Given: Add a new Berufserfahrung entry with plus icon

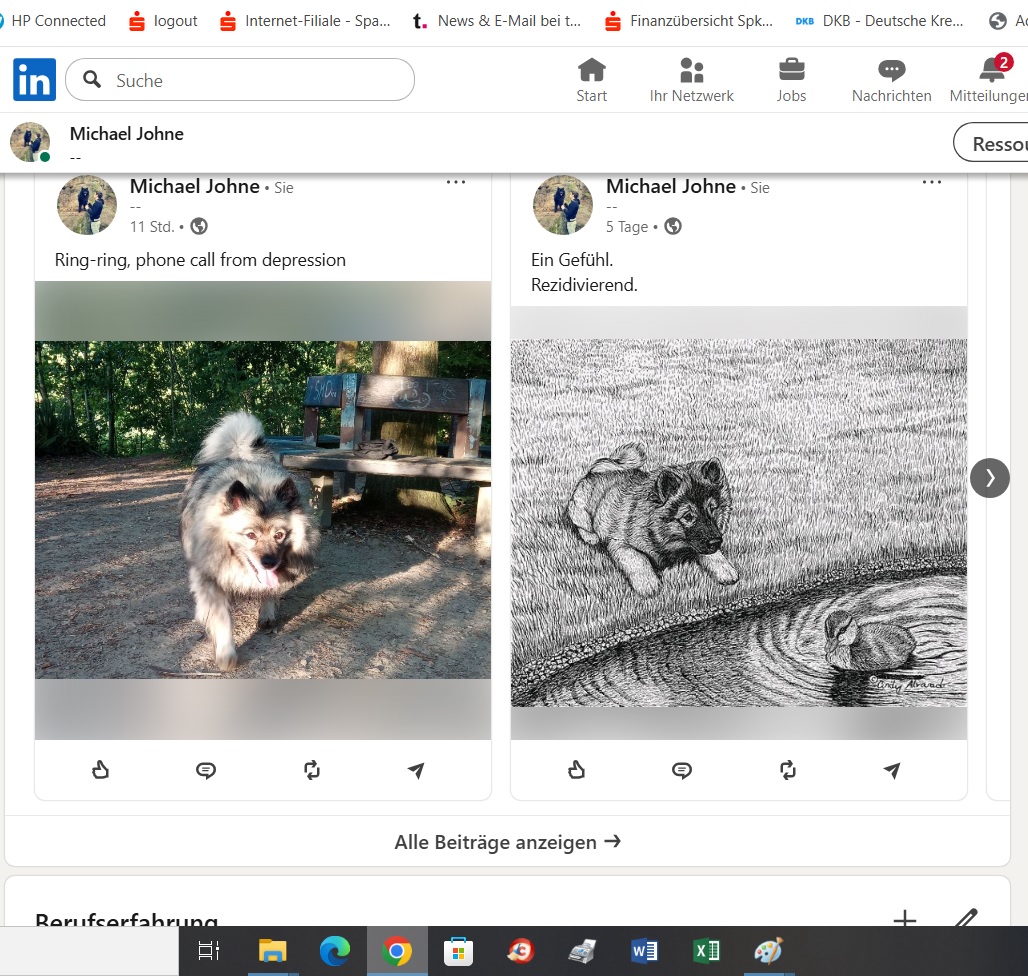Looking at the screenshot, I should (904, 920).
